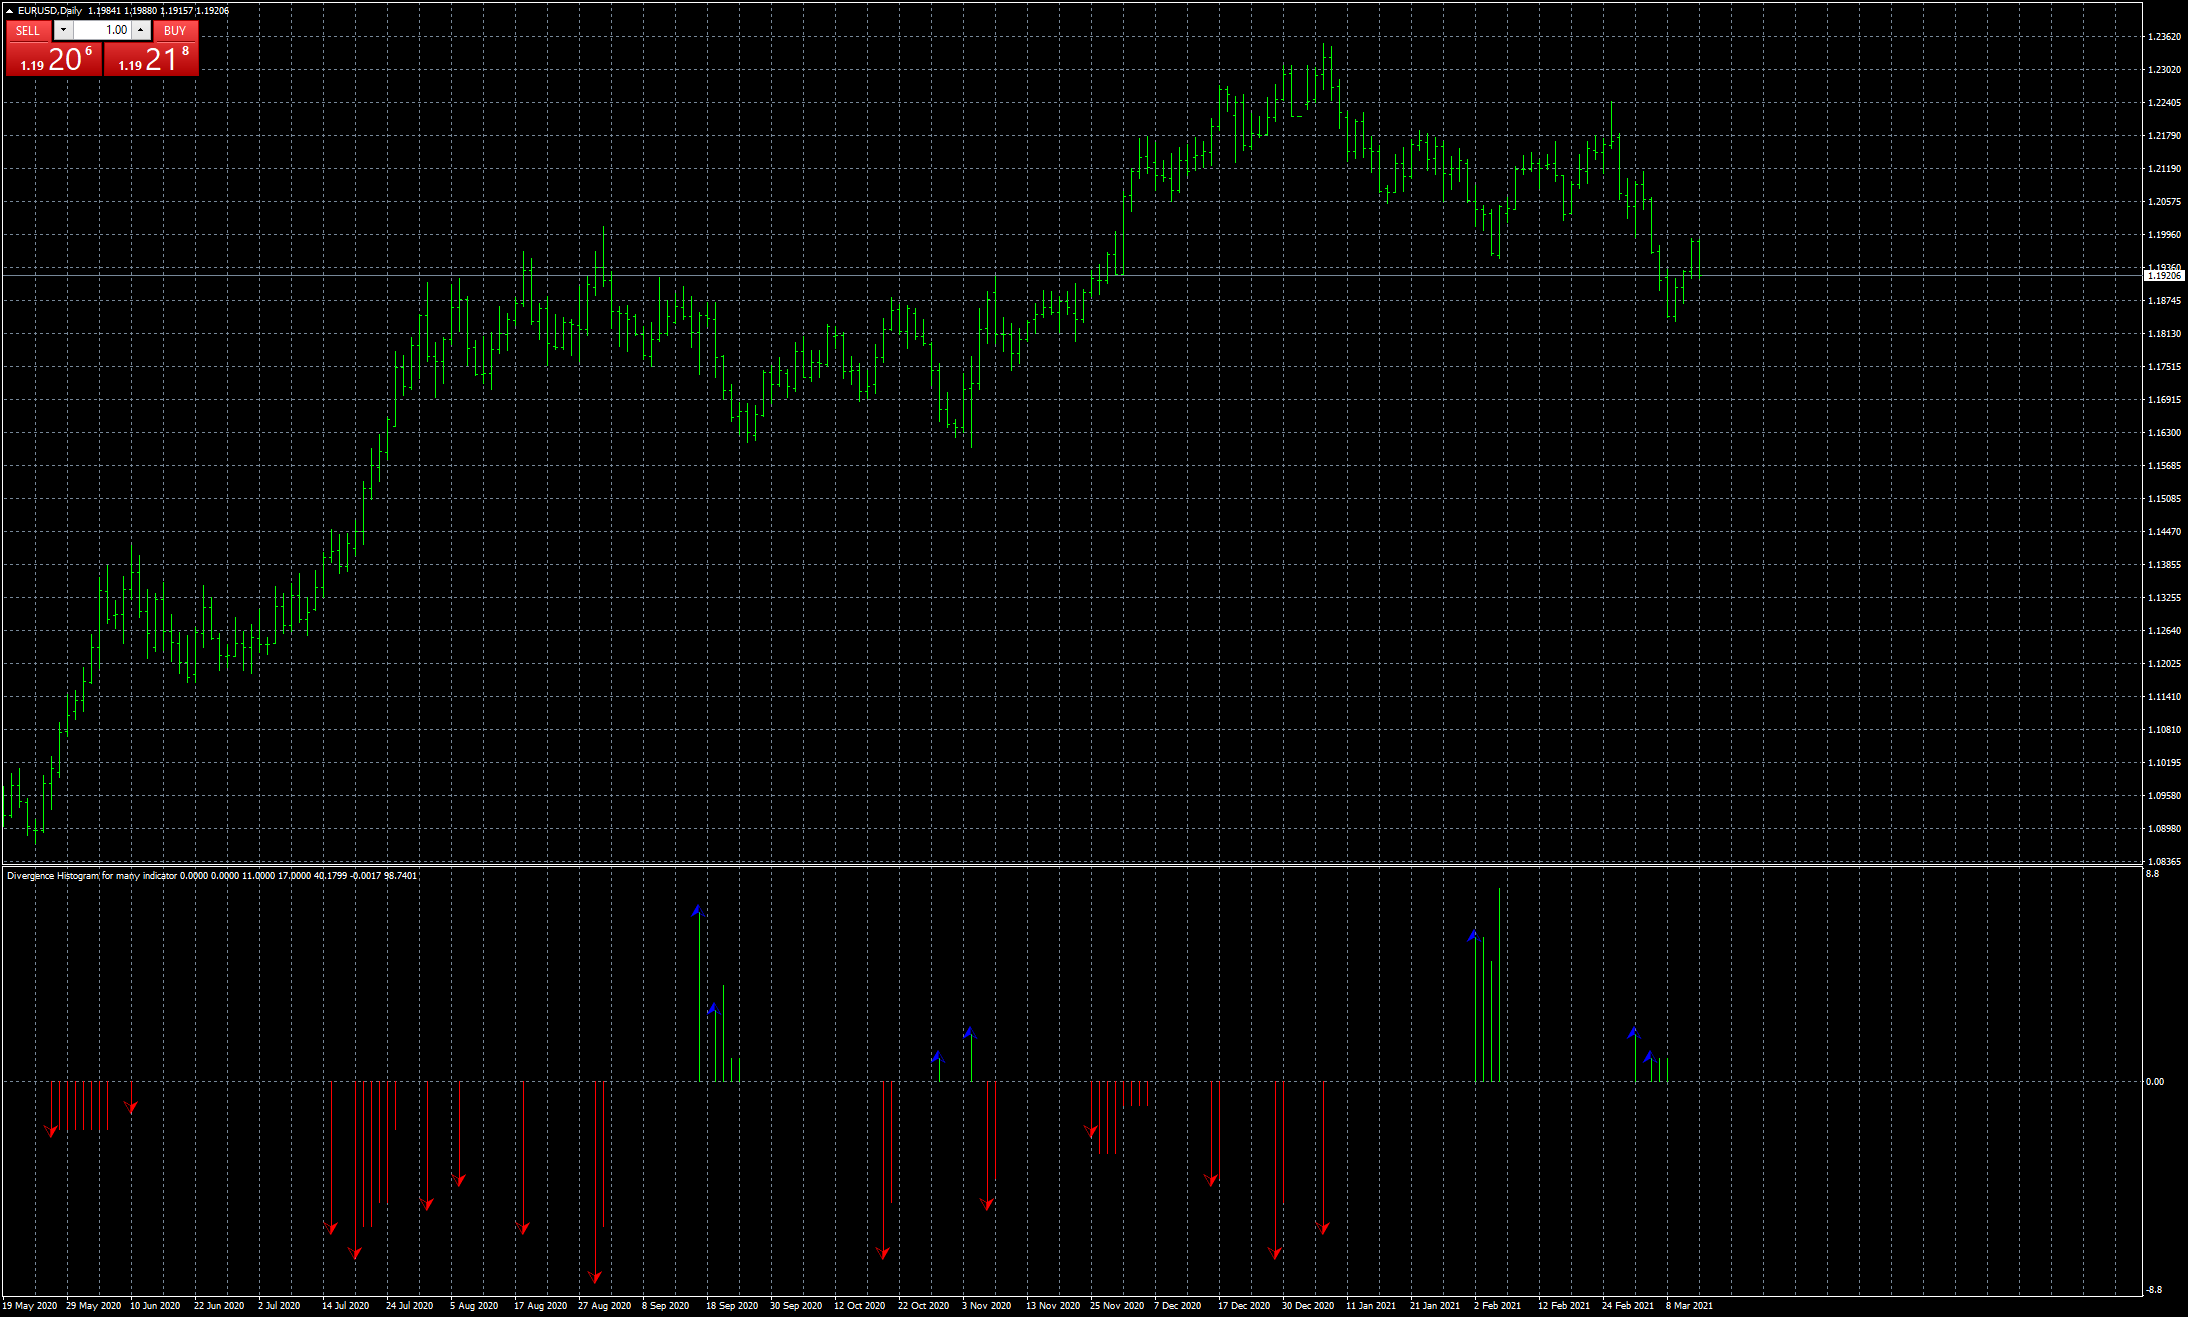Viewport: 2188px width, 1317px height.
Task: Click the 0.00 indicator scale label
Action: pos(2155,1082)
